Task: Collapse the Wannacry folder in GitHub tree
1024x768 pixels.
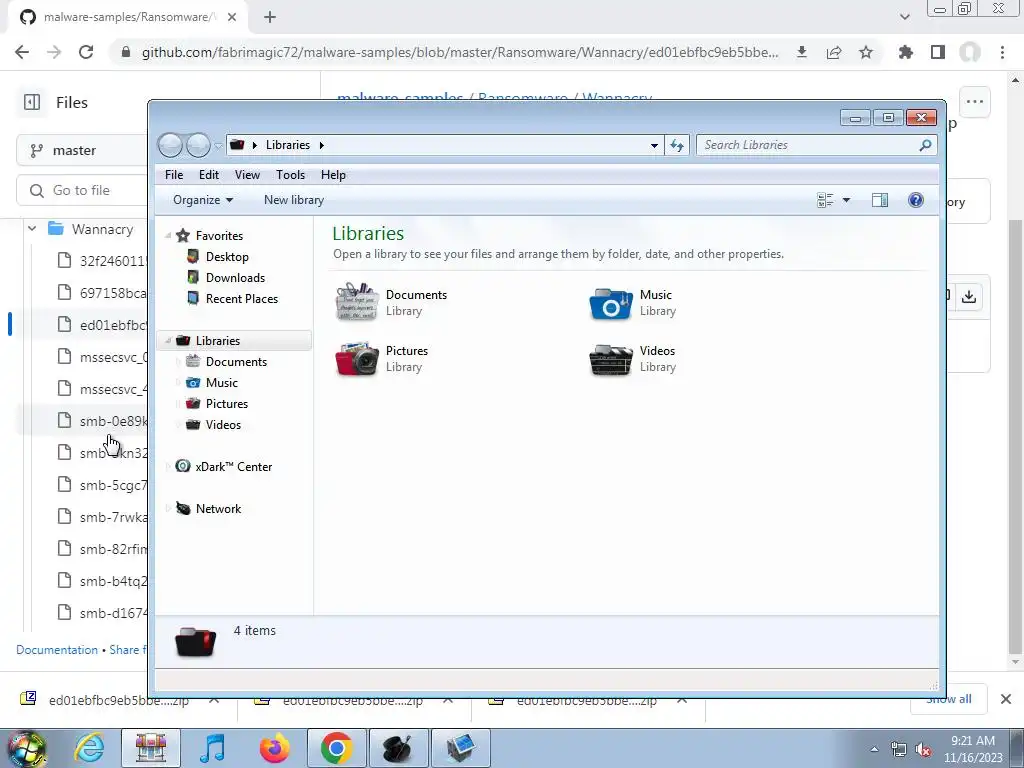Action: 32,229
